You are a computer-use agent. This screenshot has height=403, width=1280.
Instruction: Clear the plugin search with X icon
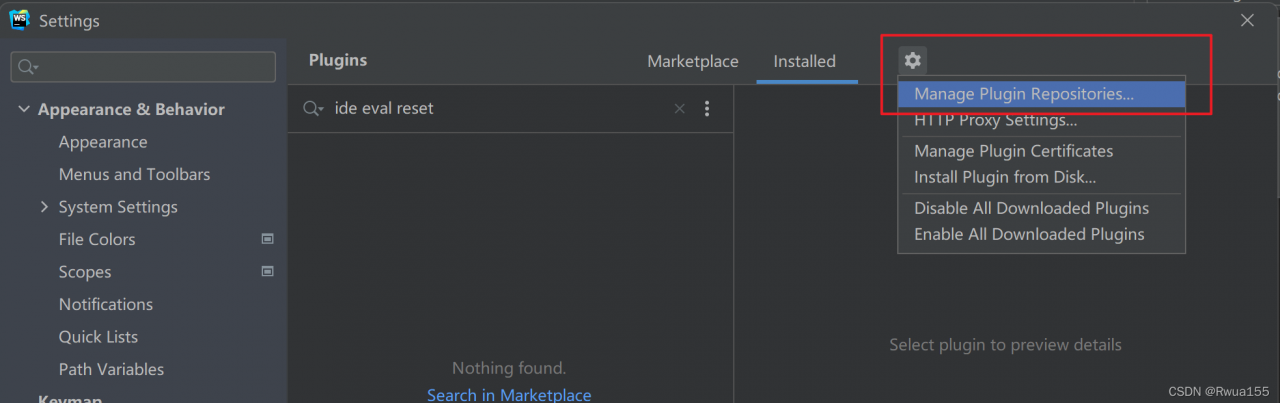pyautogui.click(x=680, y=109)
